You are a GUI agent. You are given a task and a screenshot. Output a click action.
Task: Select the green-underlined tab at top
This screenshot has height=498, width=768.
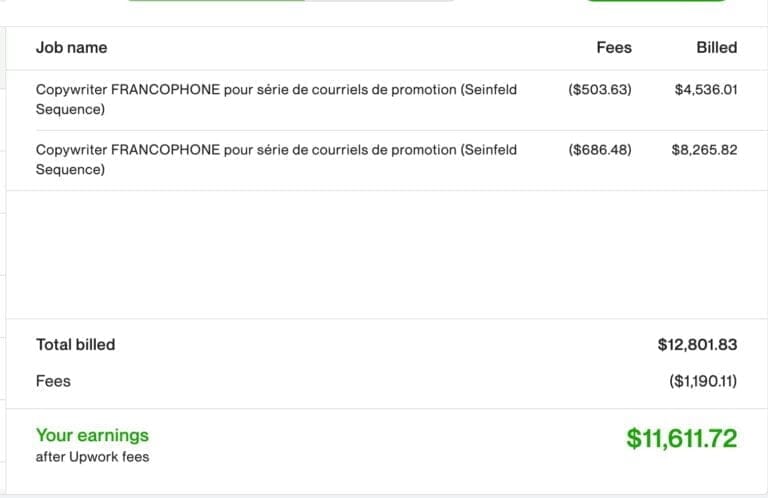(x=216, y=1)
